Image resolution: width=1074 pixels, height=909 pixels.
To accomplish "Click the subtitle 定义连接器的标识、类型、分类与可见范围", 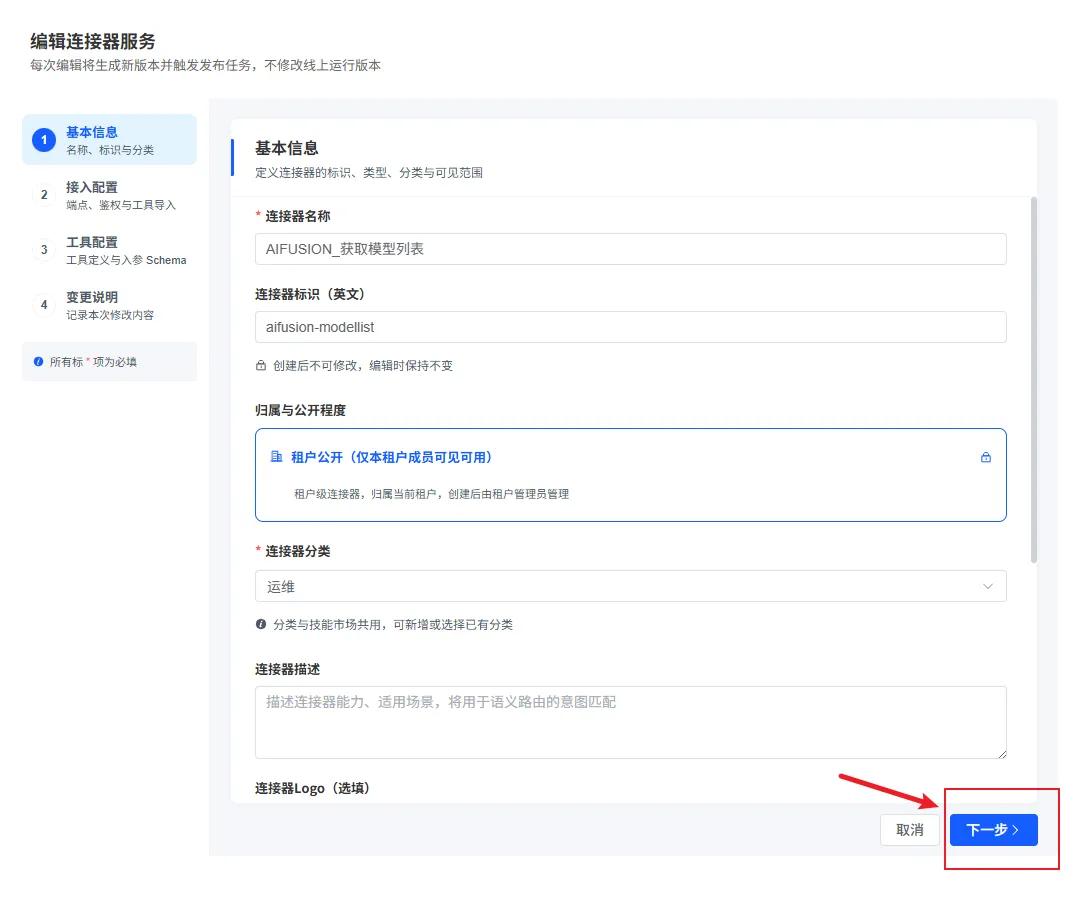I will pyautogui.click(x=369, y=173).
